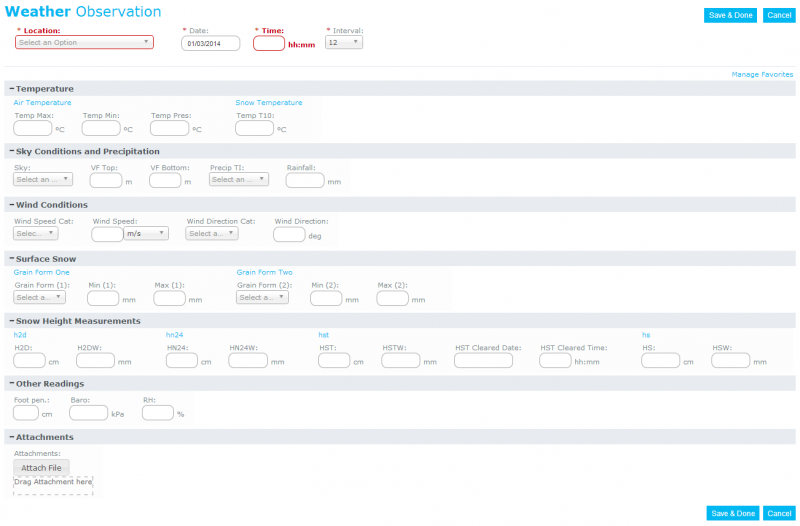Collapse the Temperature section
800x526 pixels.
tap(12, 89)
